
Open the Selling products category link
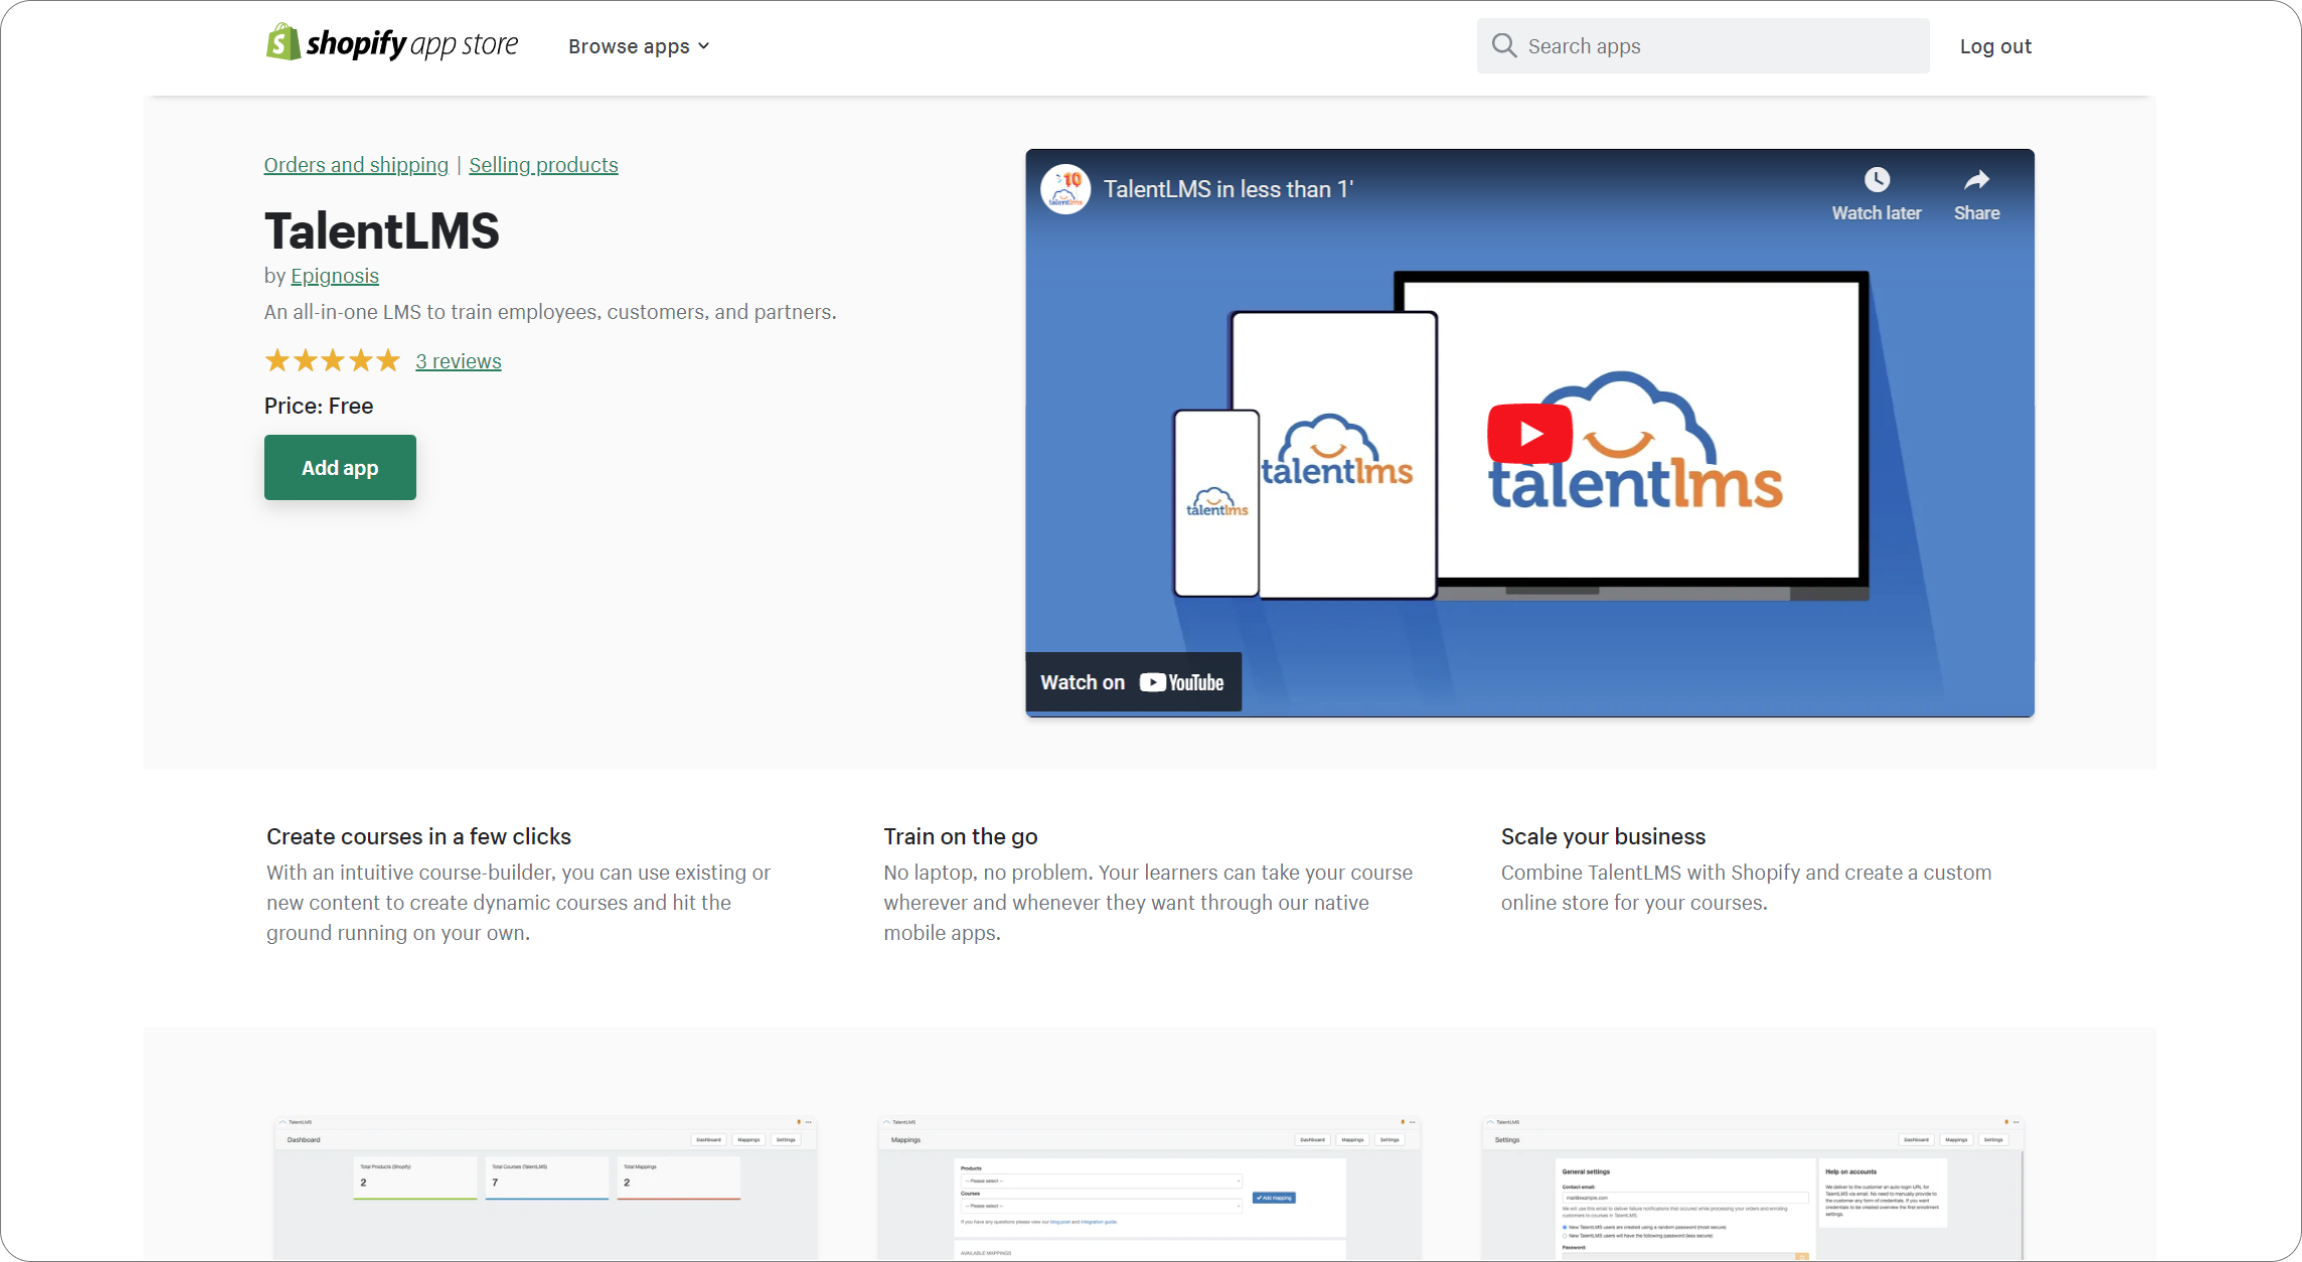pos(543,165)
